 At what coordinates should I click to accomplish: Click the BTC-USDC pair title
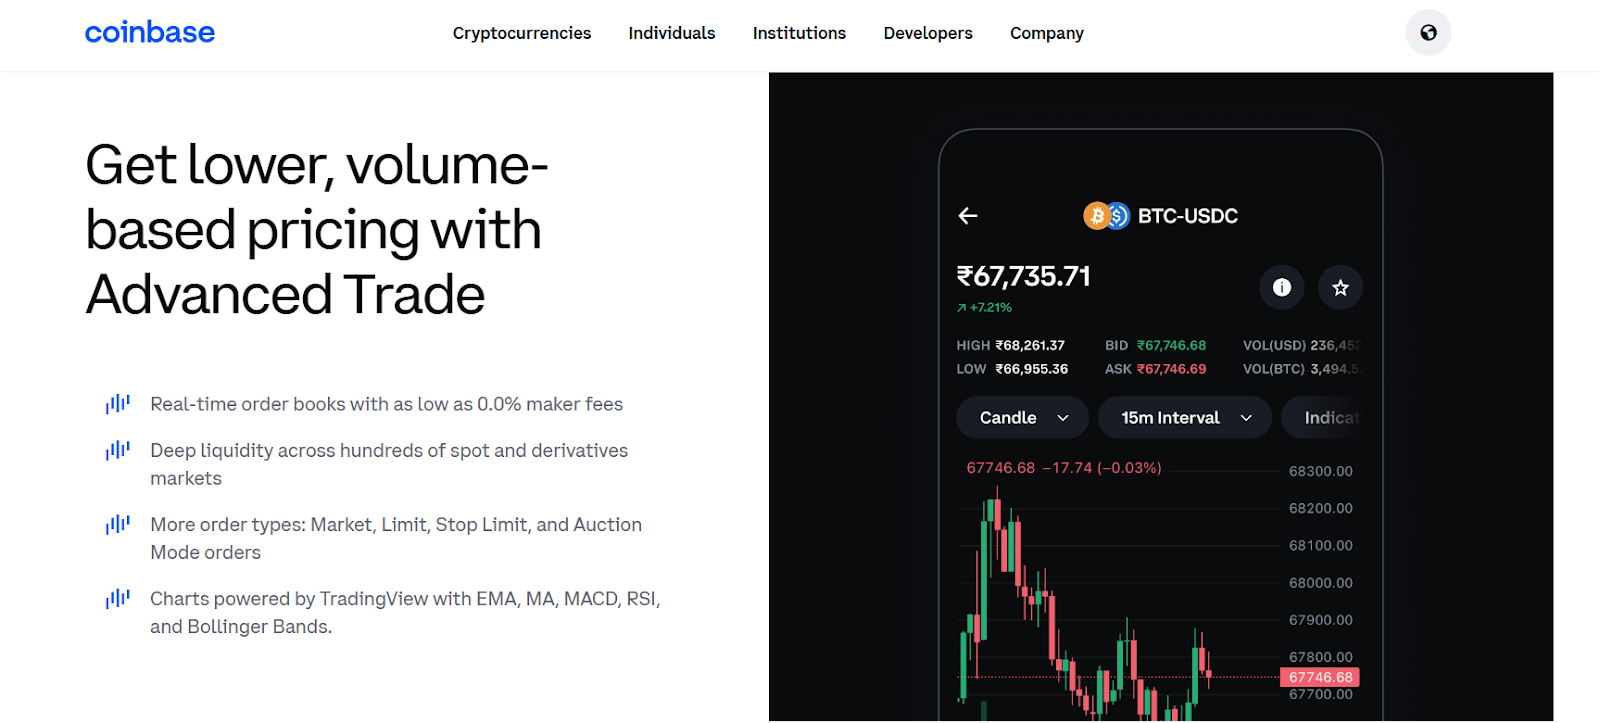point(1188,216)
